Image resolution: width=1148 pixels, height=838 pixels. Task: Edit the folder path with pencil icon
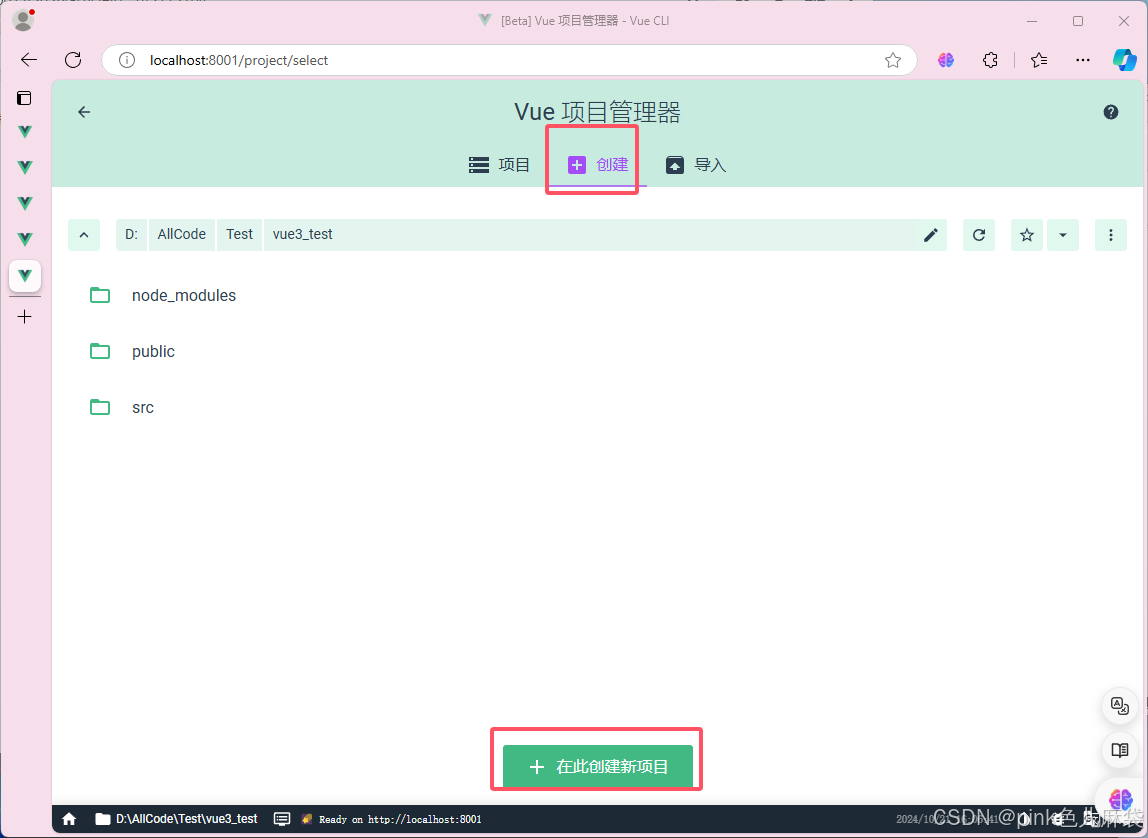(931, 235)
